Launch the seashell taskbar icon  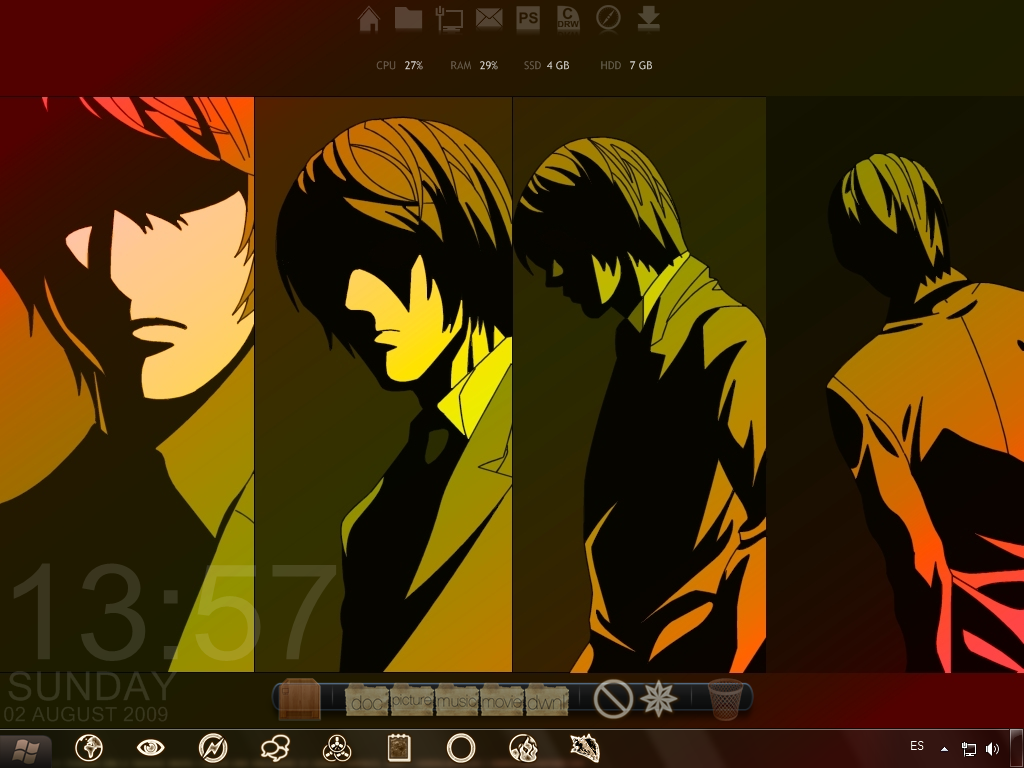point(585,748)
